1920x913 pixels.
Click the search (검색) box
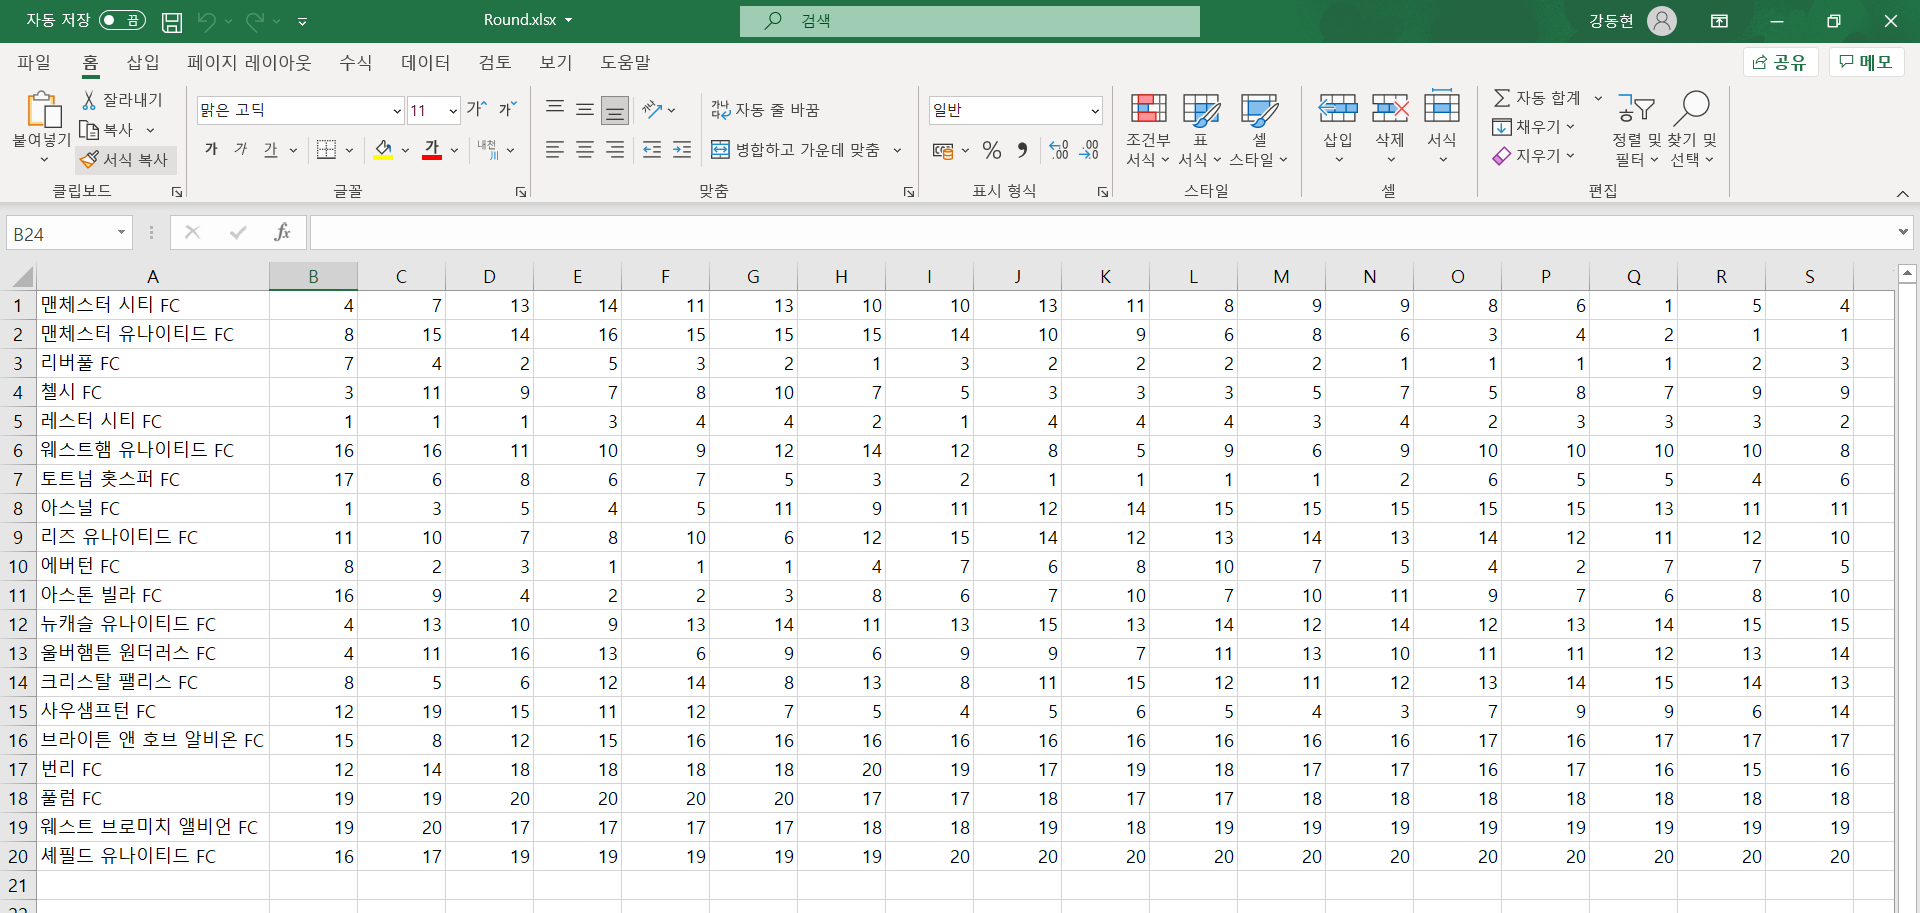969,21
